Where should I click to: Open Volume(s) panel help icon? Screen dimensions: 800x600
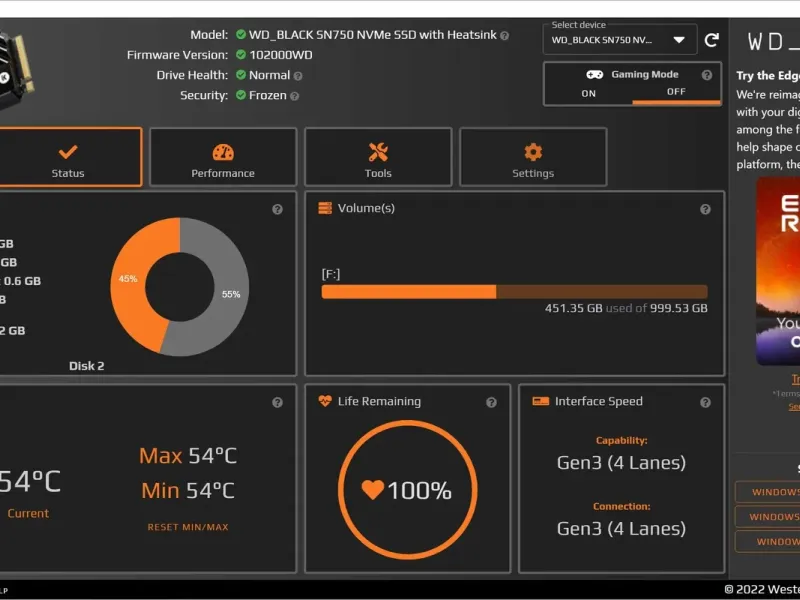tap(705, 209)
